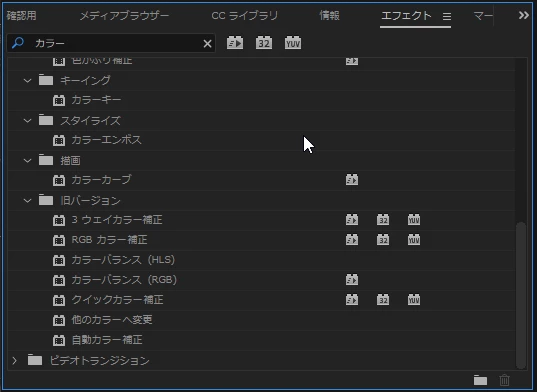The height and width of the screenshot is (392, 537).
Task: Select the RGB カラー補正 effect name
Action: tap(109, 240)
